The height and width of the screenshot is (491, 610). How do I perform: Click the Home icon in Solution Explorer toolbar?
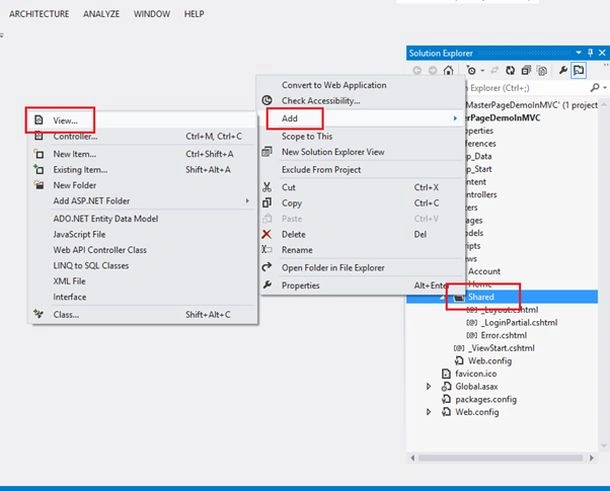[x=448, y=70]
